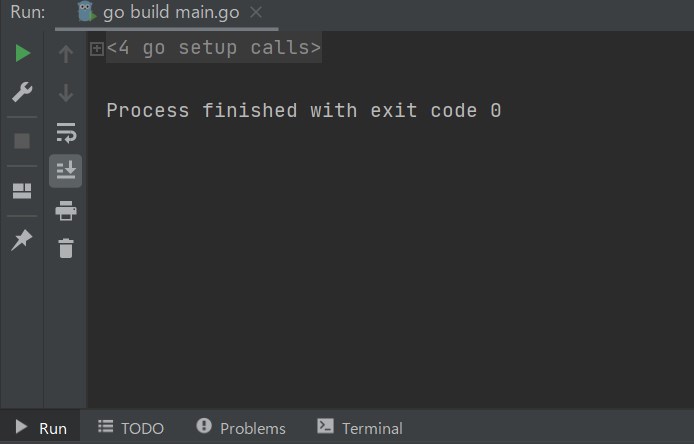Show the Problems tool window
The image size is (694, 444).
click(241, 428)
